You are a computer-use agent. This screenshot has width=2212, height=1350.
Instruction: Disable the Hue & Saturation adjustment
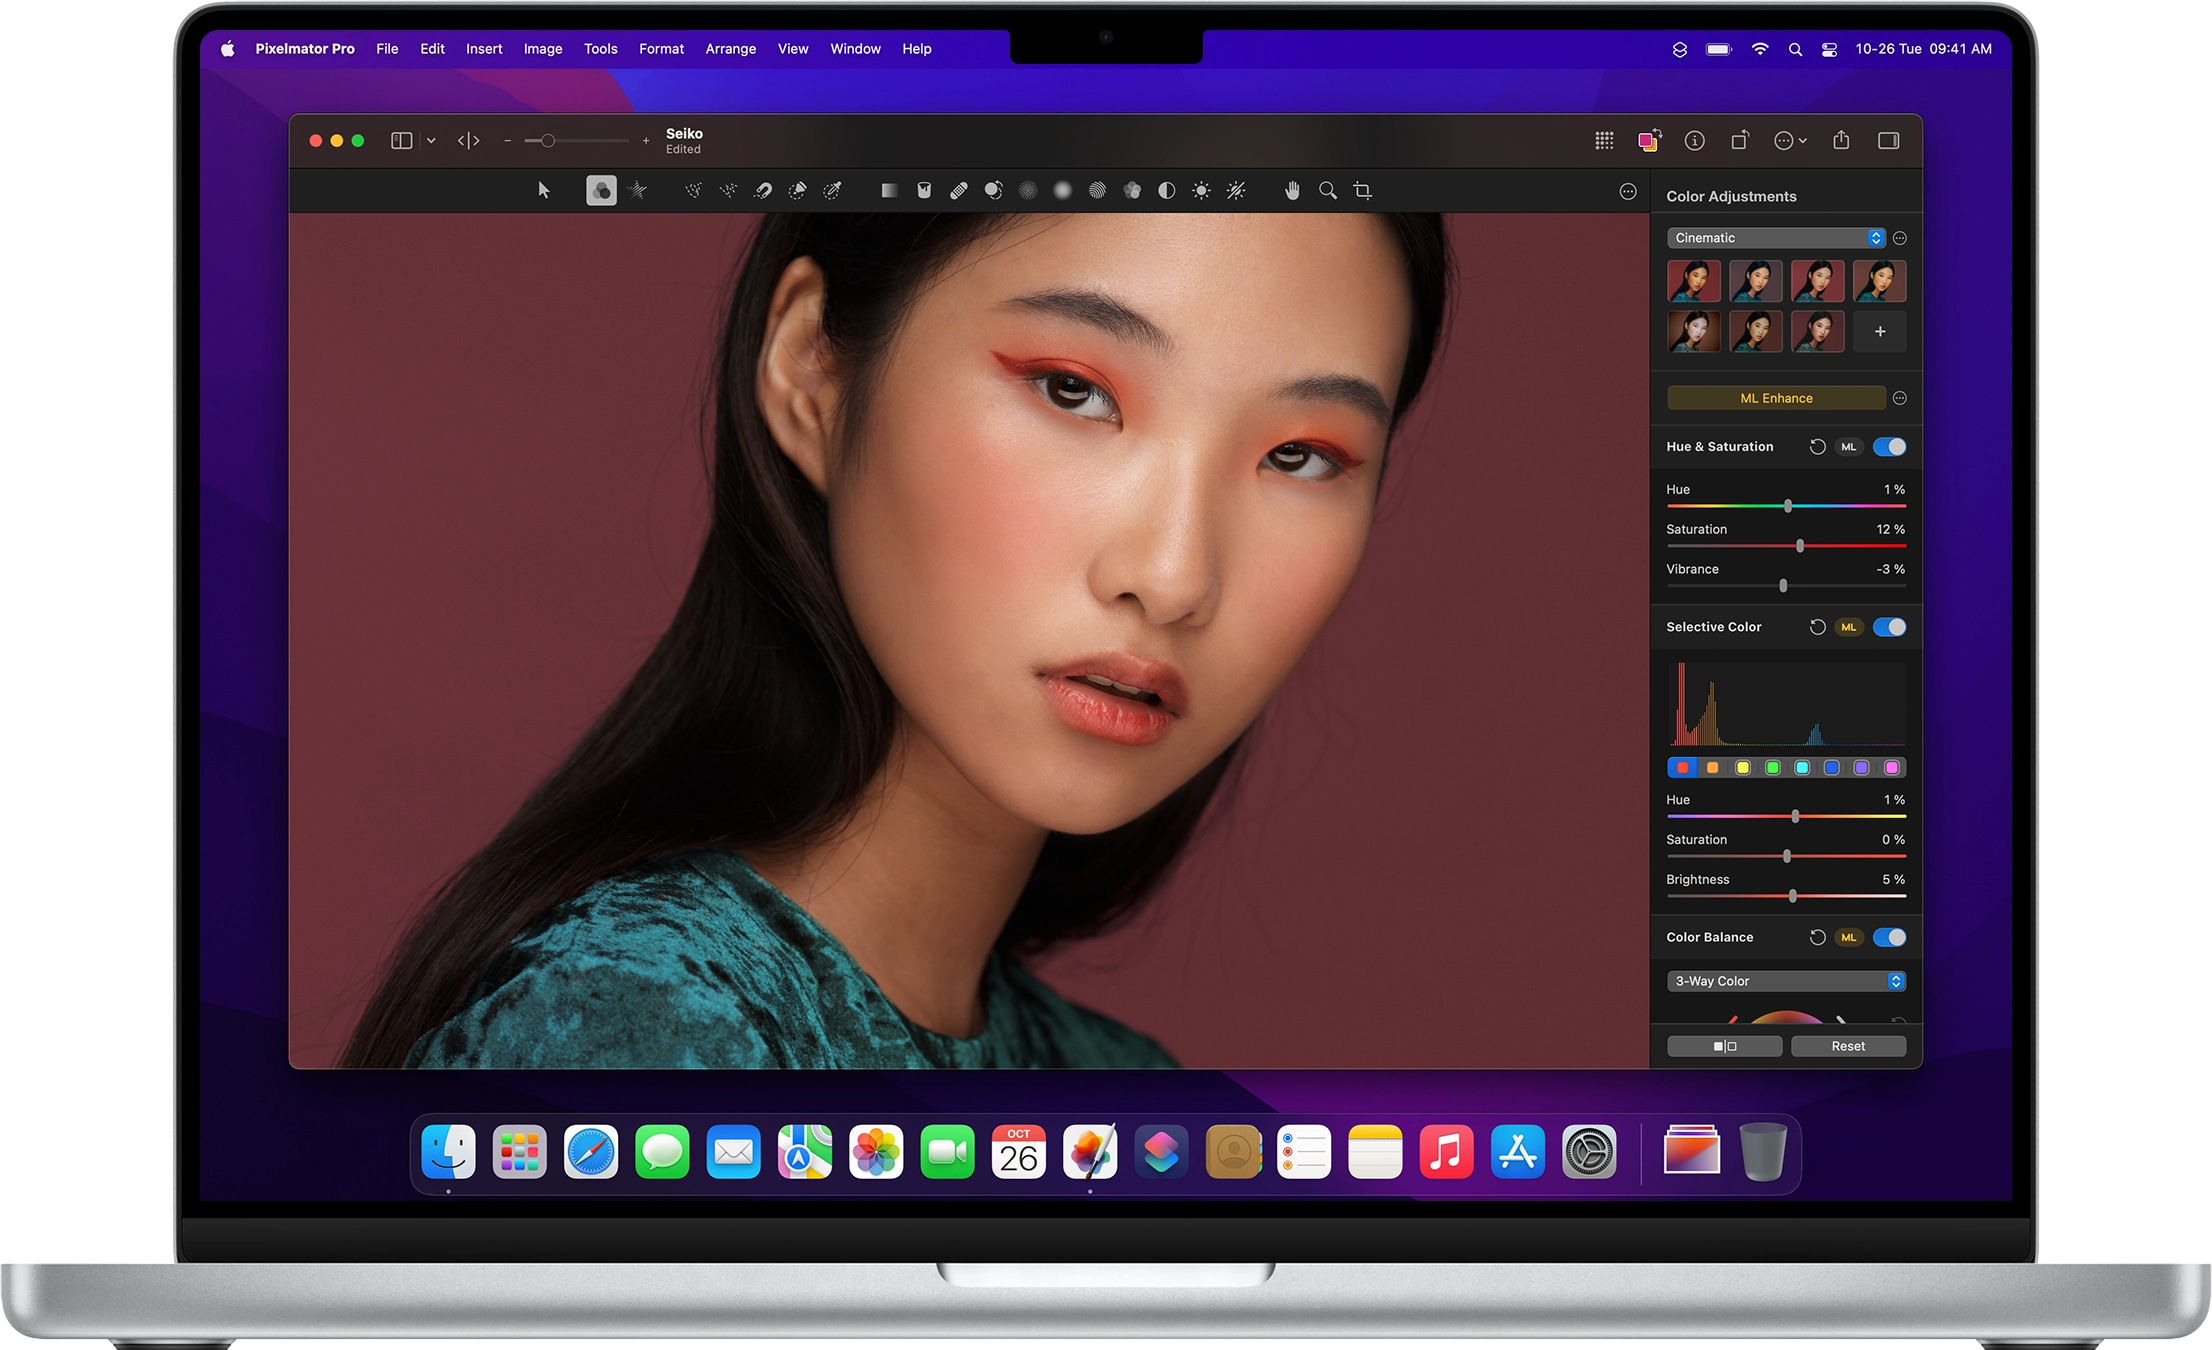pos(1890,447)
